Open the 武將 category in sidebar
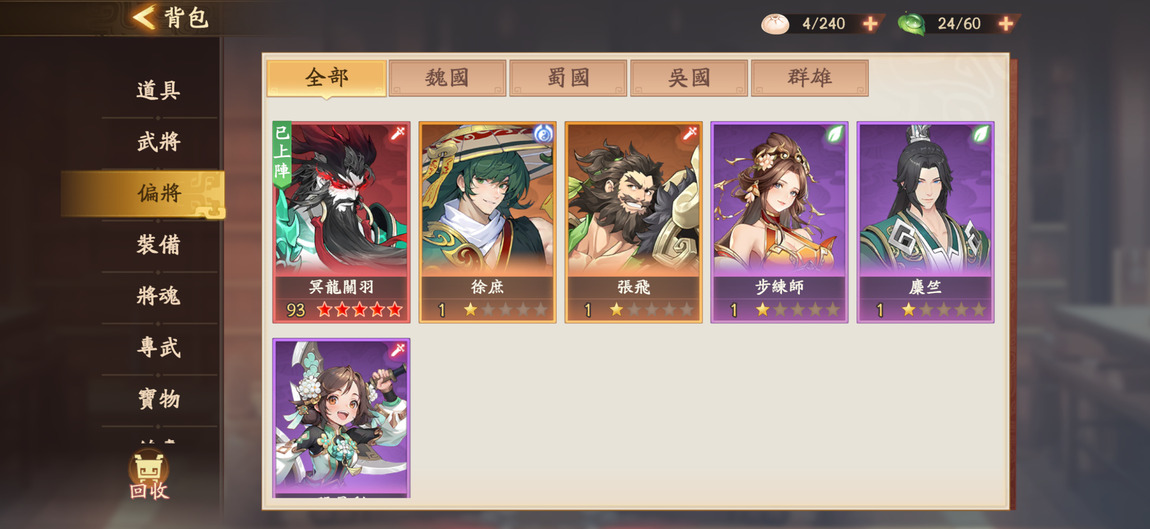Image resolution: width=1150 pixels, height=529 pixels. (158, 142)
